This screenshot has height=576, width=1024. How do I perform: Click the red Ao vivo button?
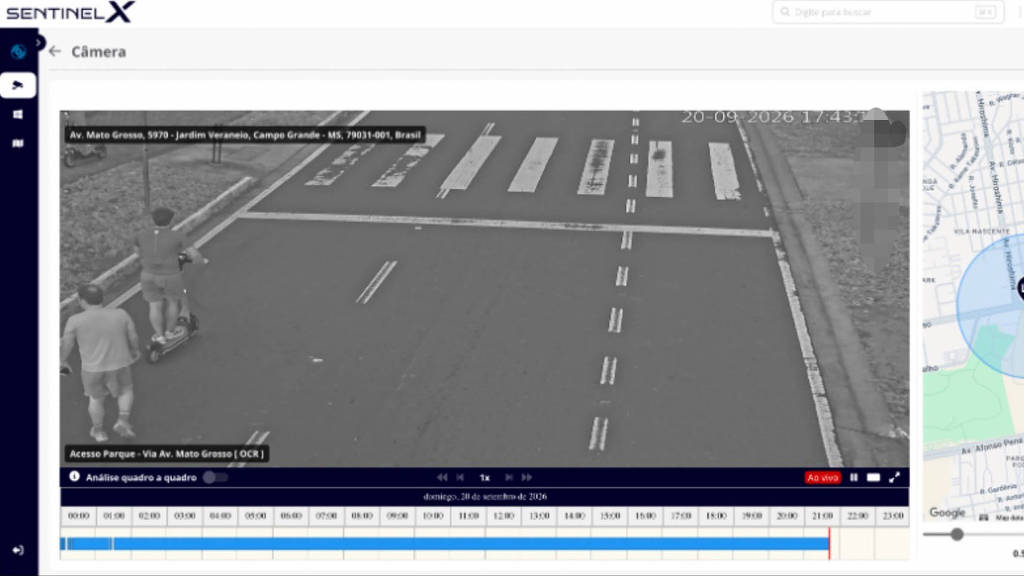[x=822, y=477]
